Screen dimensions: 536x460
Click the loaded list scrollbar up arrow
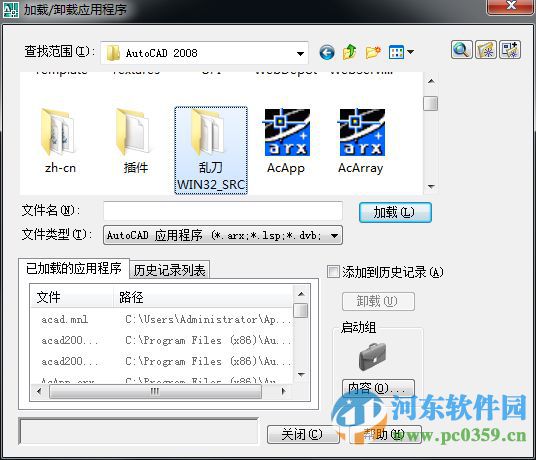(301, 294)
